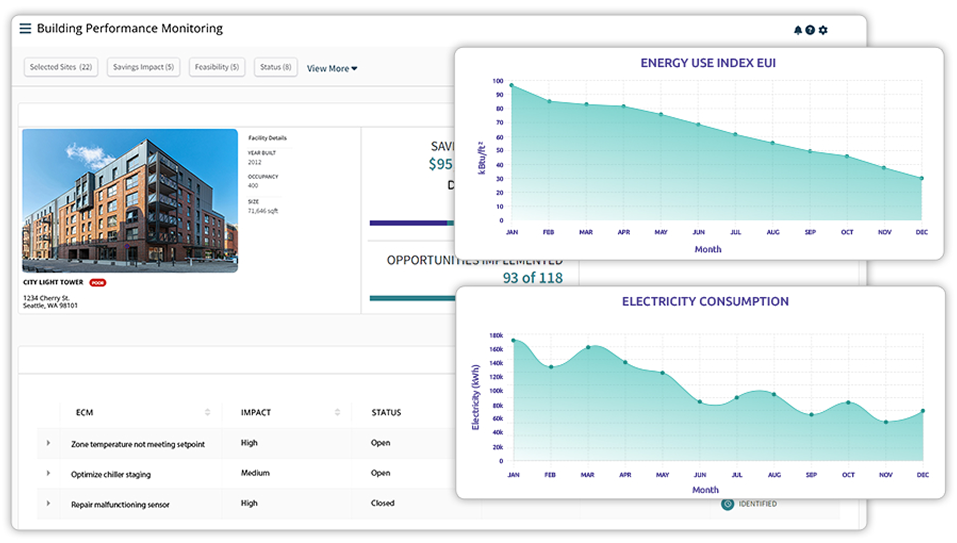The width and height of the screenshot is (957, 543).
Task: Open the hamburger navigation menu
Action: [x=25, y=29]
